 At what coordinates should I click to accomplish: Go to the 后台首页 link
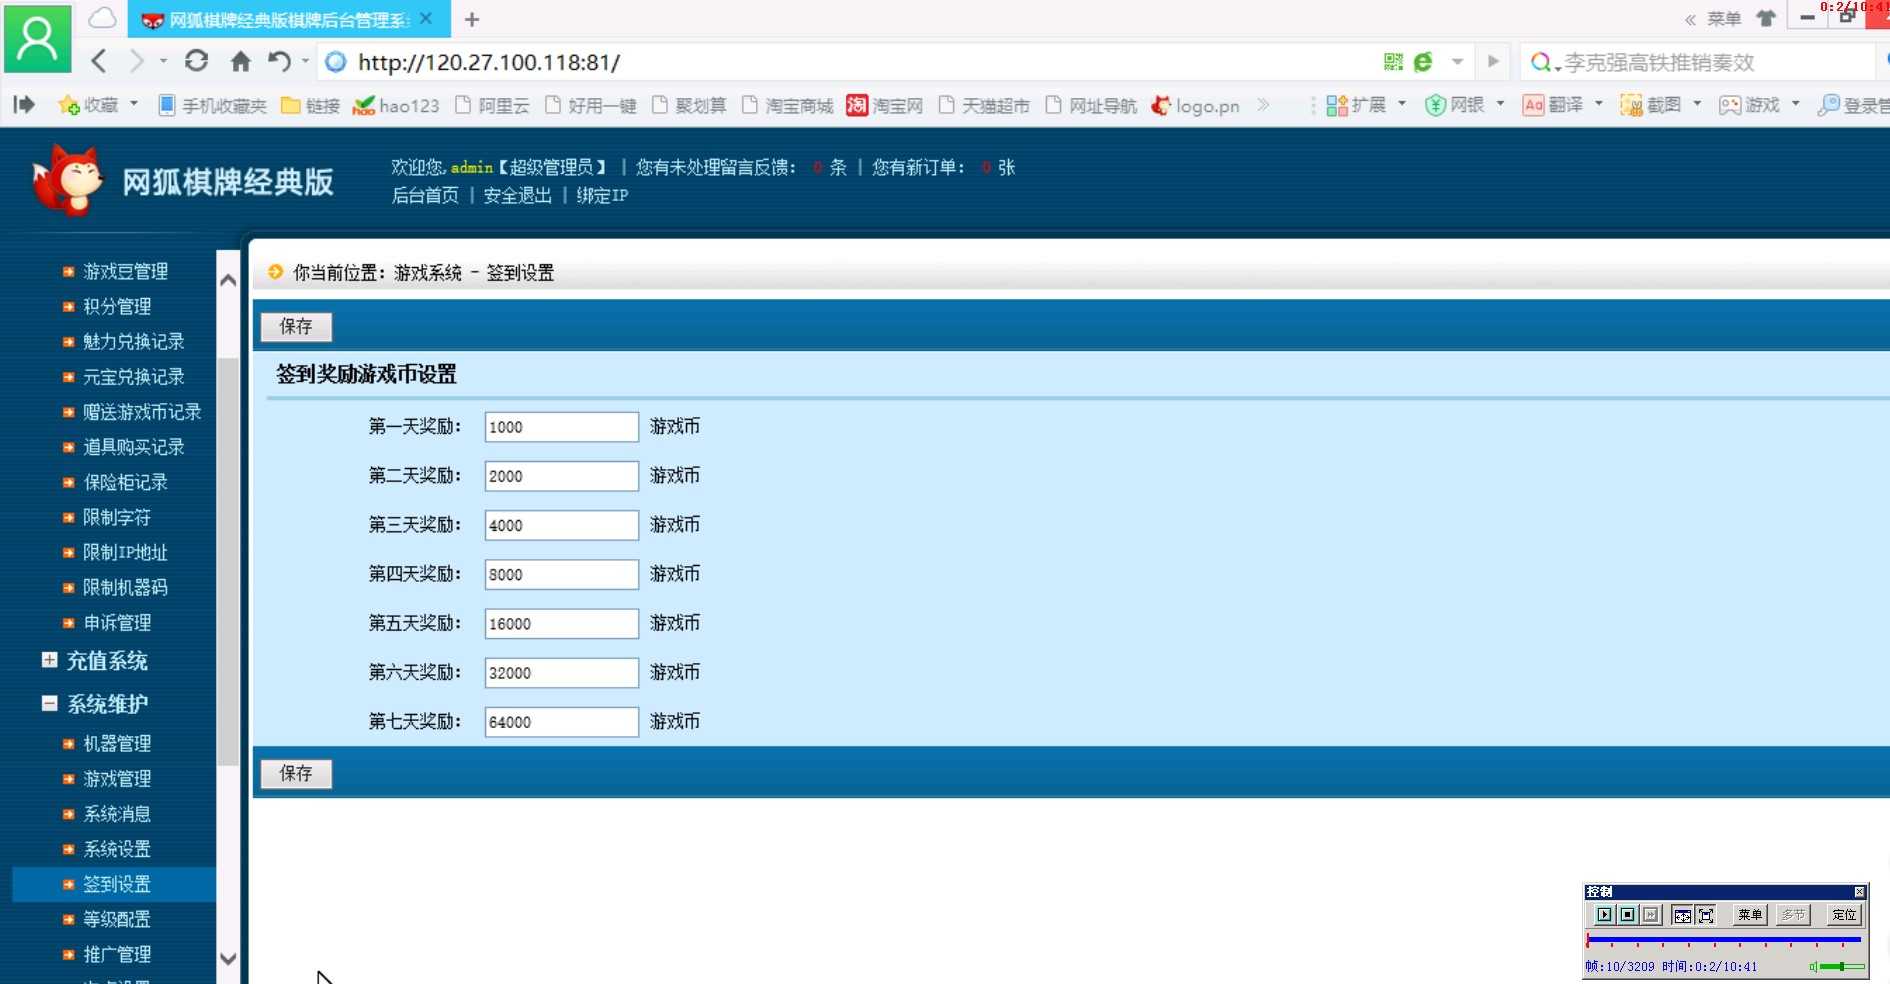tap(425, 196)
